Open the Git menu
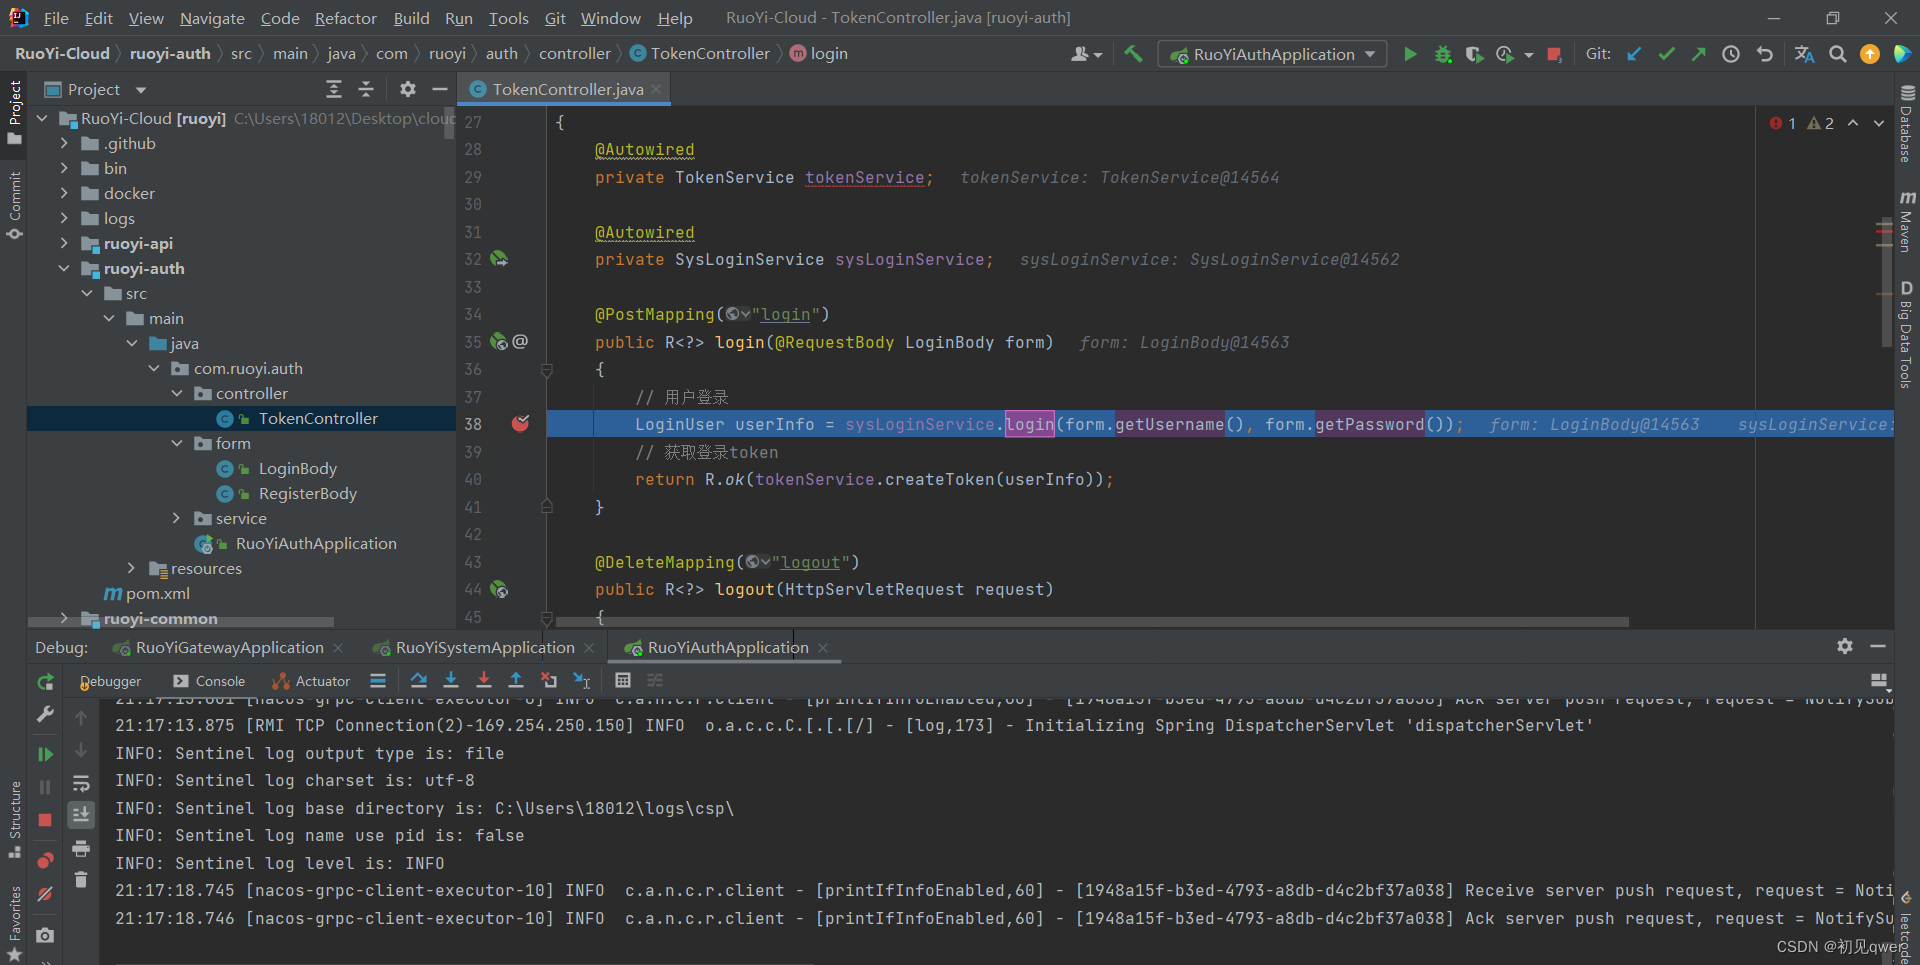The image size is (1920, 965). (x=555, y=18)
